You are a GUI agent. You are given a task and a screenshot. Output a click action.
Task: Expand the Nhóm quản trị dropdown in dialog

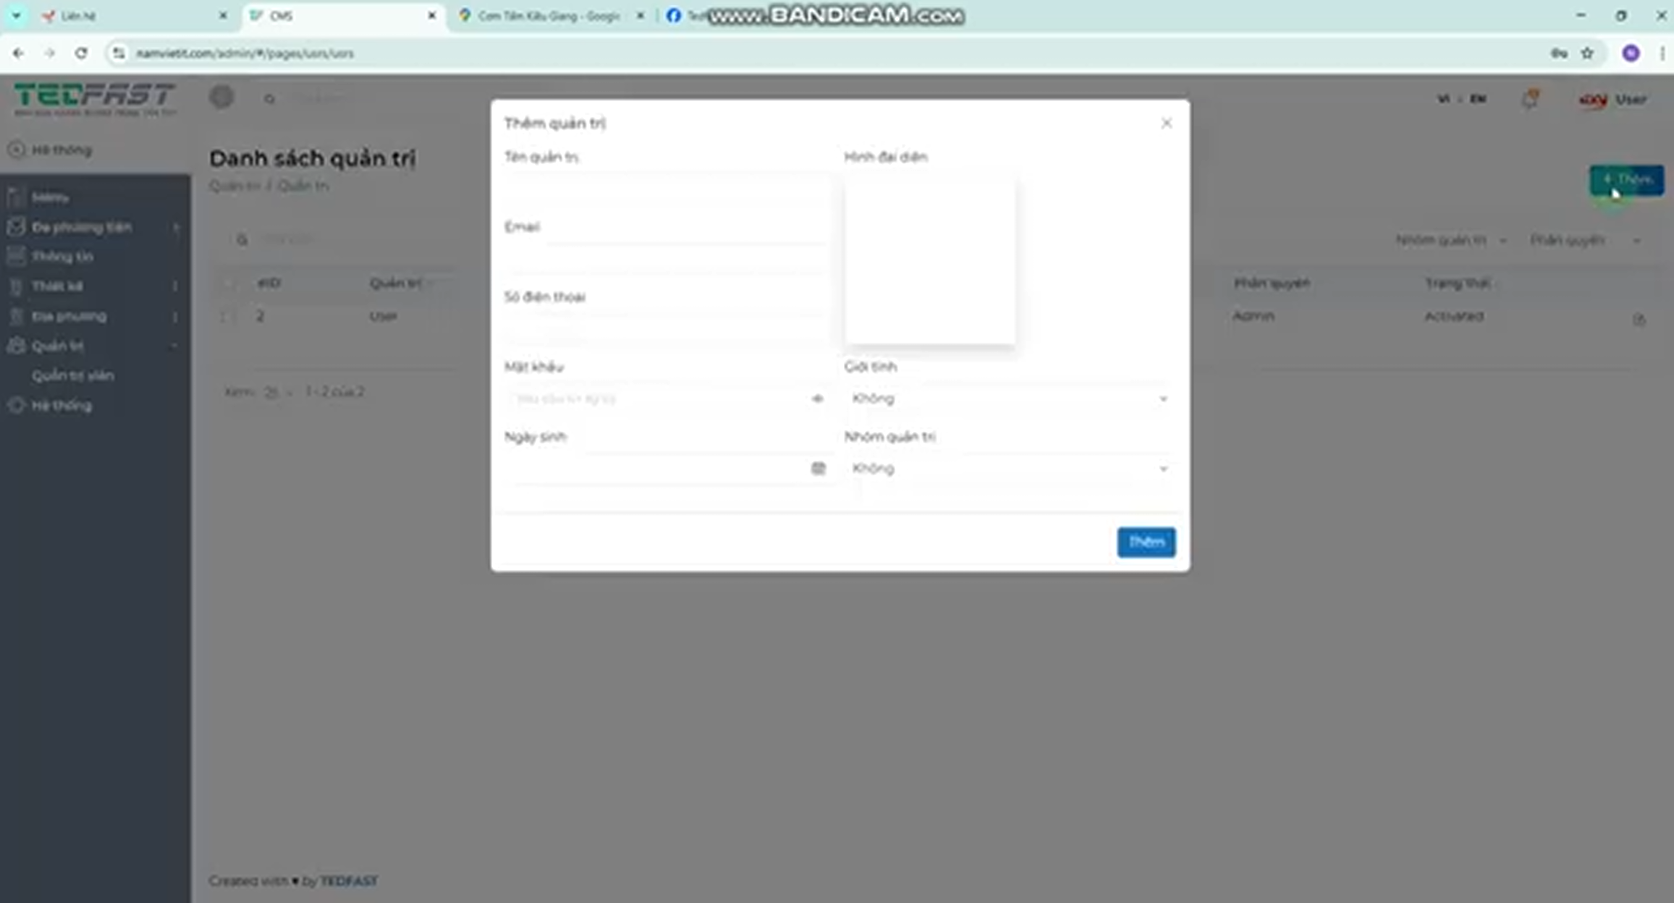tap(1008, 469)
